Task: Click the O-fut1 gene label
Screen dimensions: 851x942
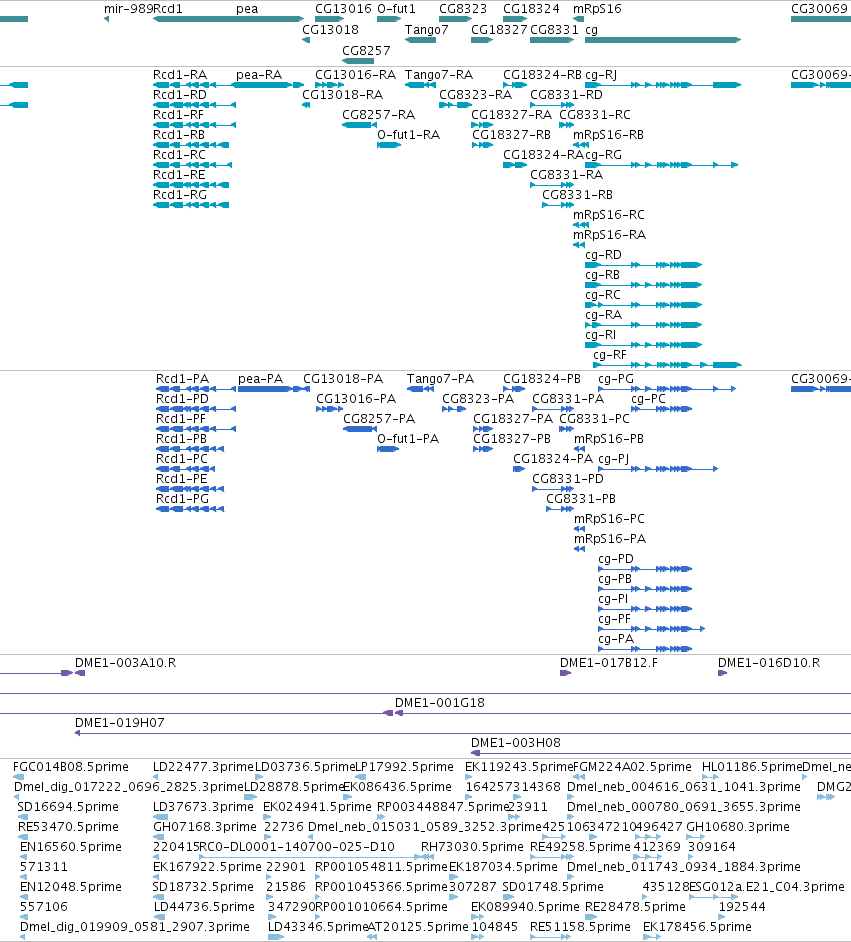Action: (396, 9)
